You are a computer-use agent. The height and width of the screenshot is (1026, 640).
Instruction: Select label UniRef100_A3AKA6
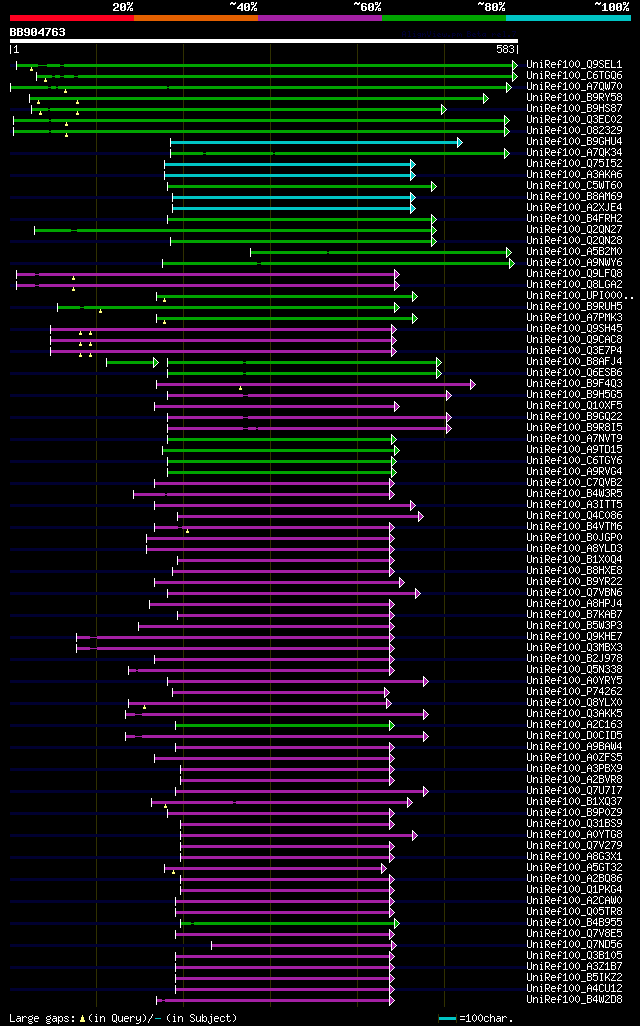[574, 175]
